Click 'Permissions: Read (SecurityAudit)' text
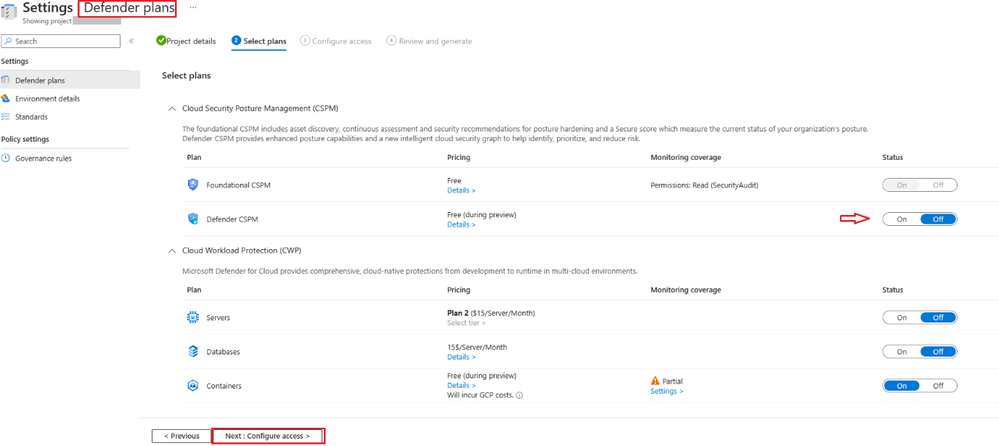 (705, 185)
